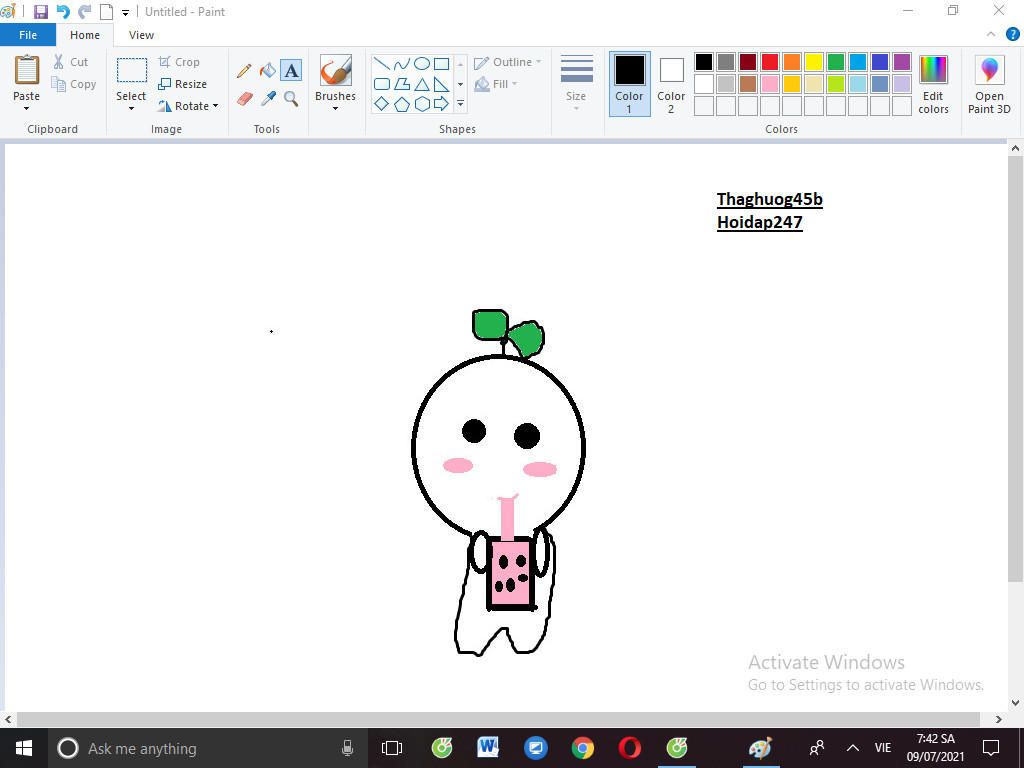Open the Size line-width dropdown
Image resolution: width=1024 pixels, height=768 pixels.
(577, 83)
